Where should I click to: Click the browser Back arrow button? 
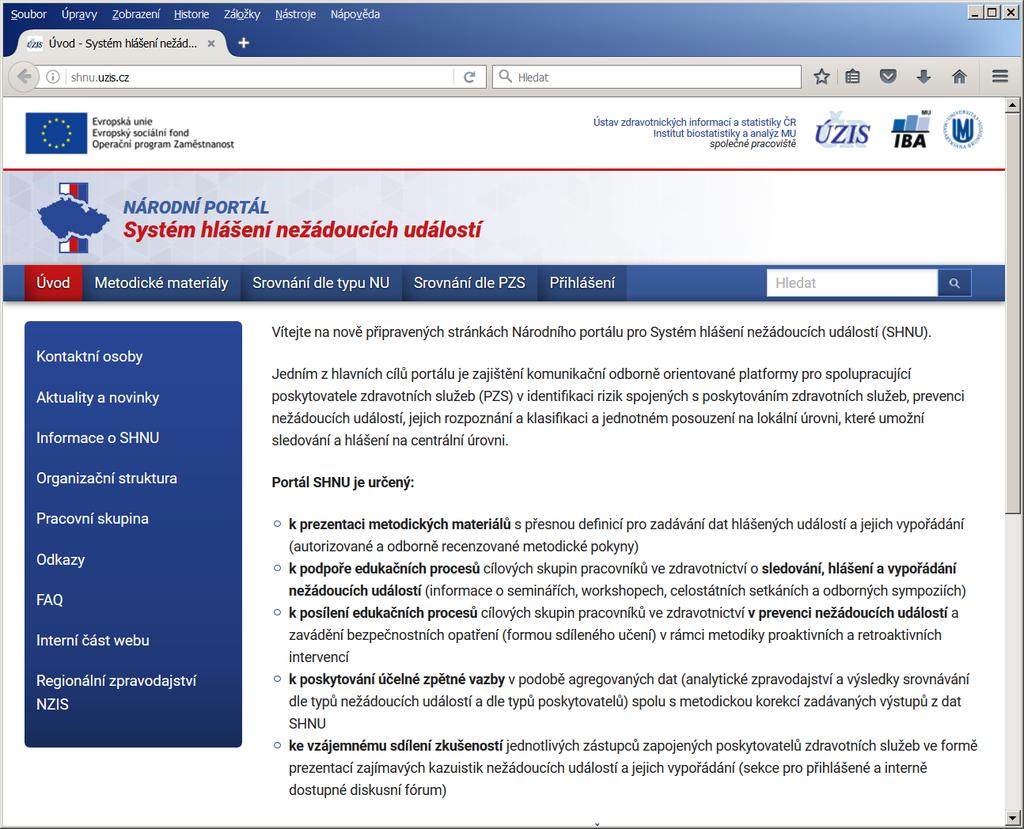click(x=24, y=76)
